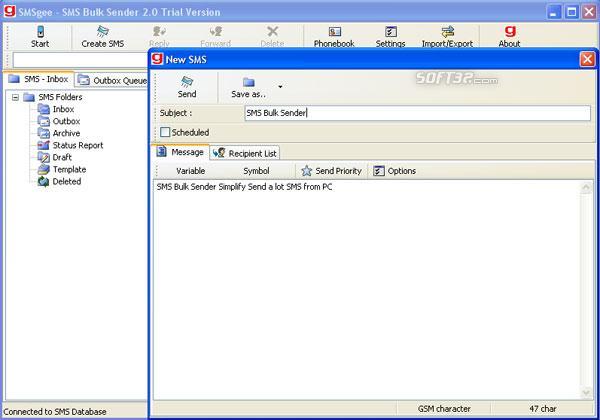Click the Send icon in New SMS
Viewport: 600px width, 420px height.
pos(187,81)
